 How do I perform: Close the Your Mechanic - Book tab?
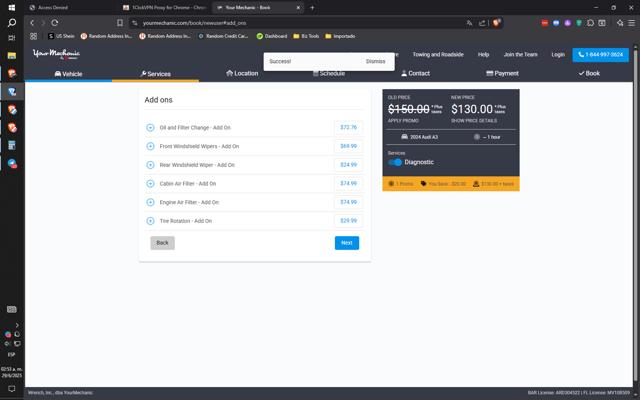coord(298,7)
